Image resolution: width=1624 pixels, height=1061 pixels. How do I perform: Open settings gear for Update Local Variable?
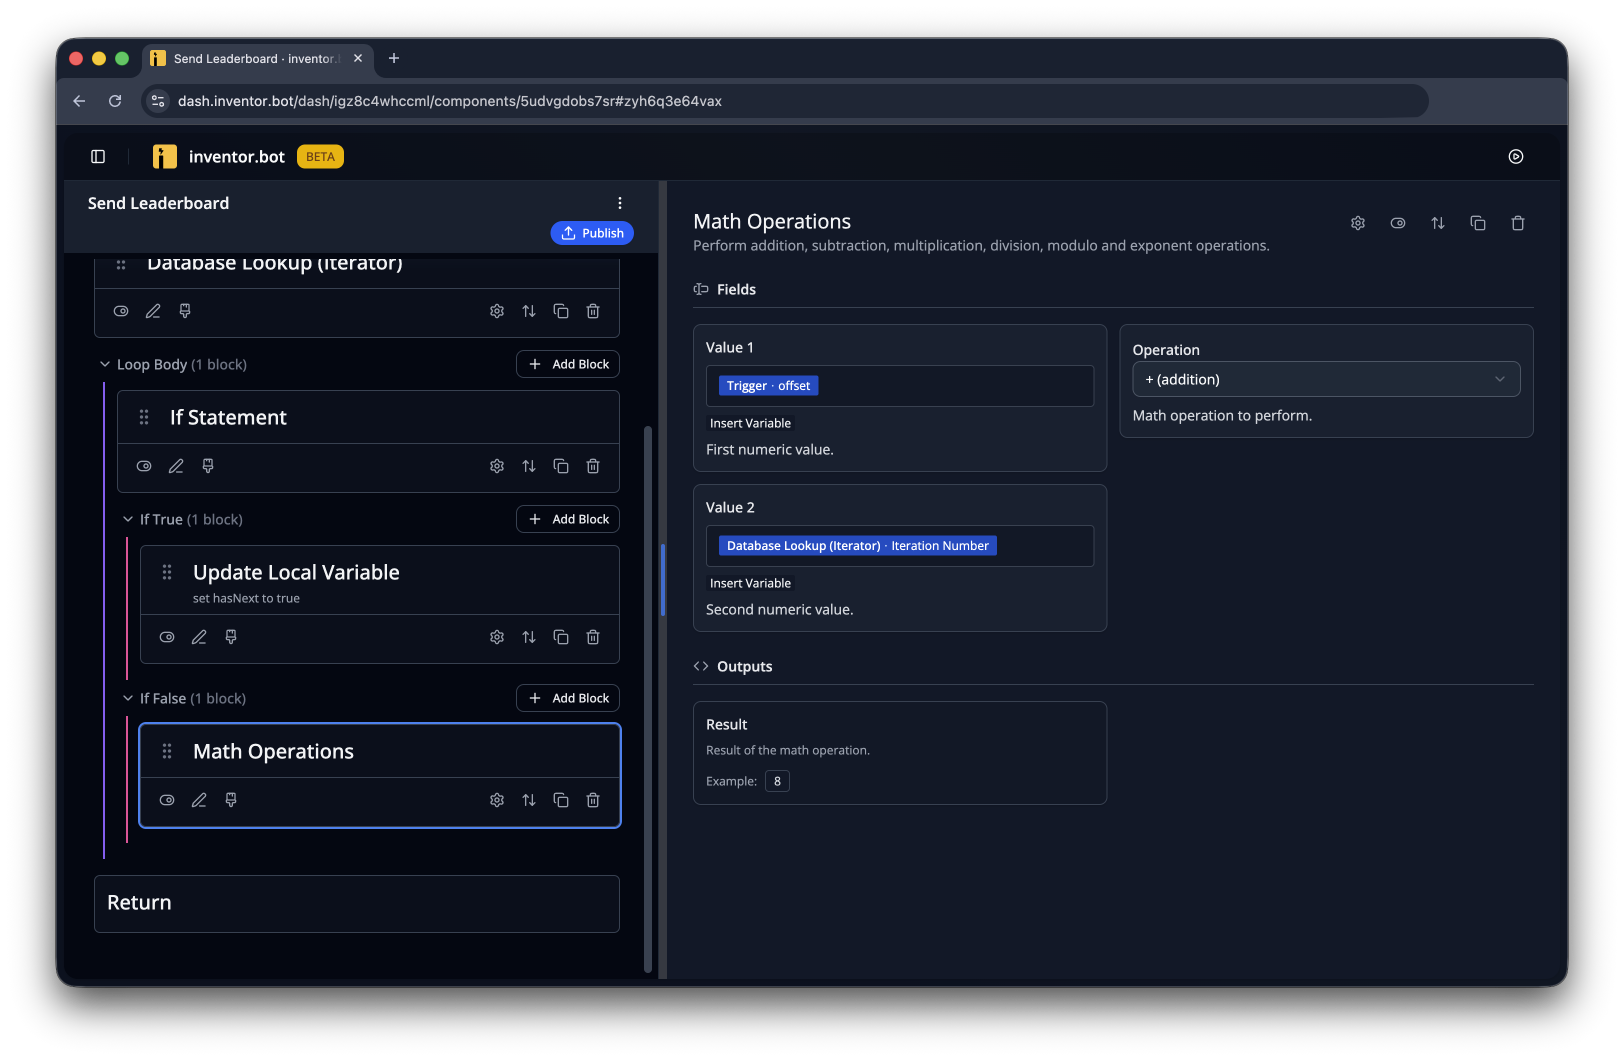pyautogui.click(x=497, y=637)
